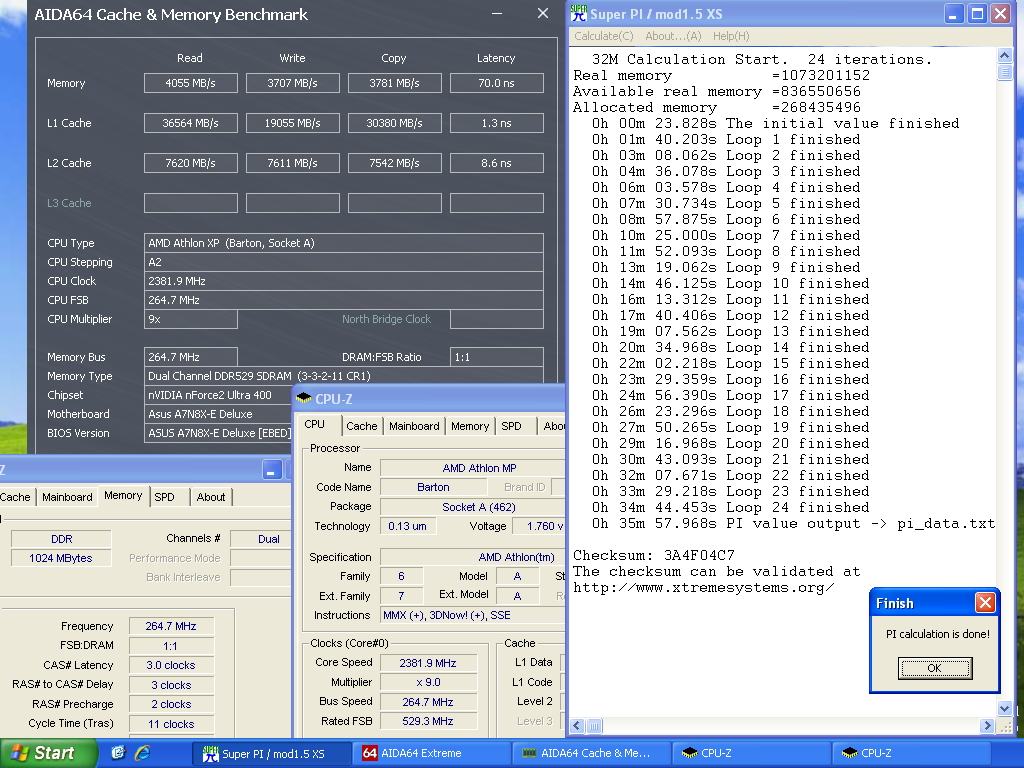Click the L2 Cache Latency value 8.6 ns
Screen dimensions: 1024x768
(x=496, y=163)
